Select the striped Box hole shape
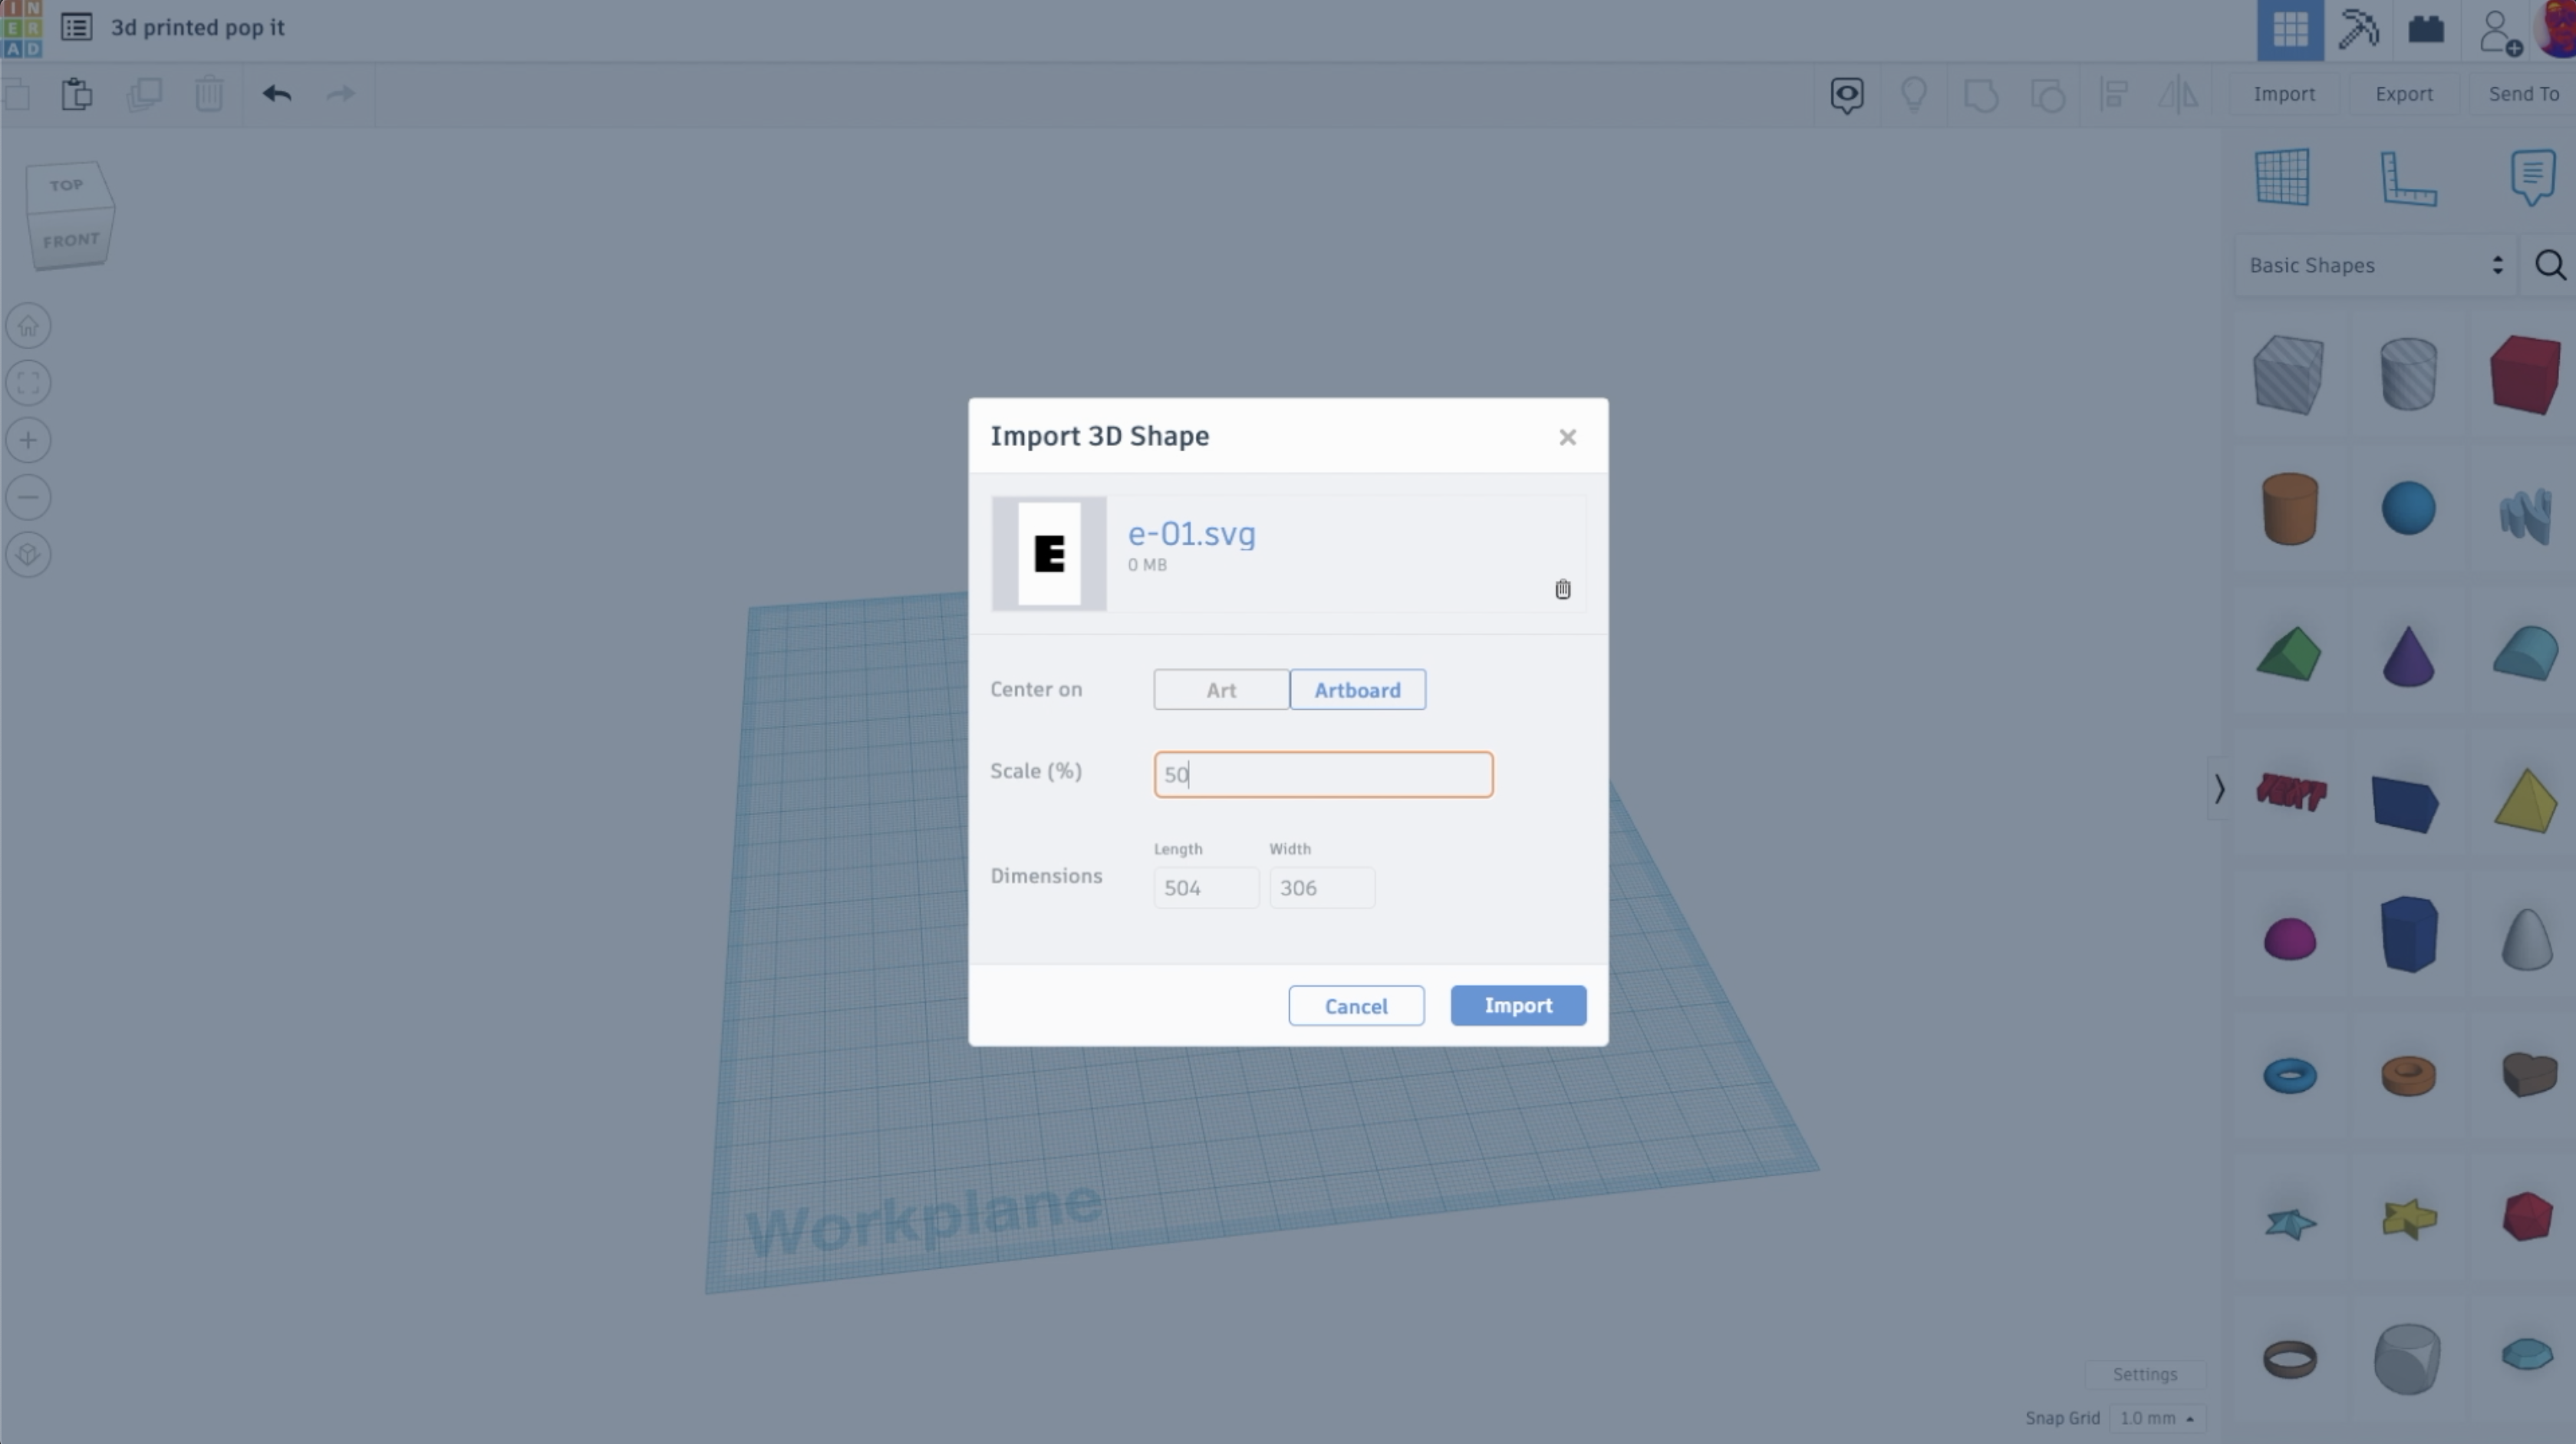Viewport: 2576px width, 1444px height. point(2289,375)
